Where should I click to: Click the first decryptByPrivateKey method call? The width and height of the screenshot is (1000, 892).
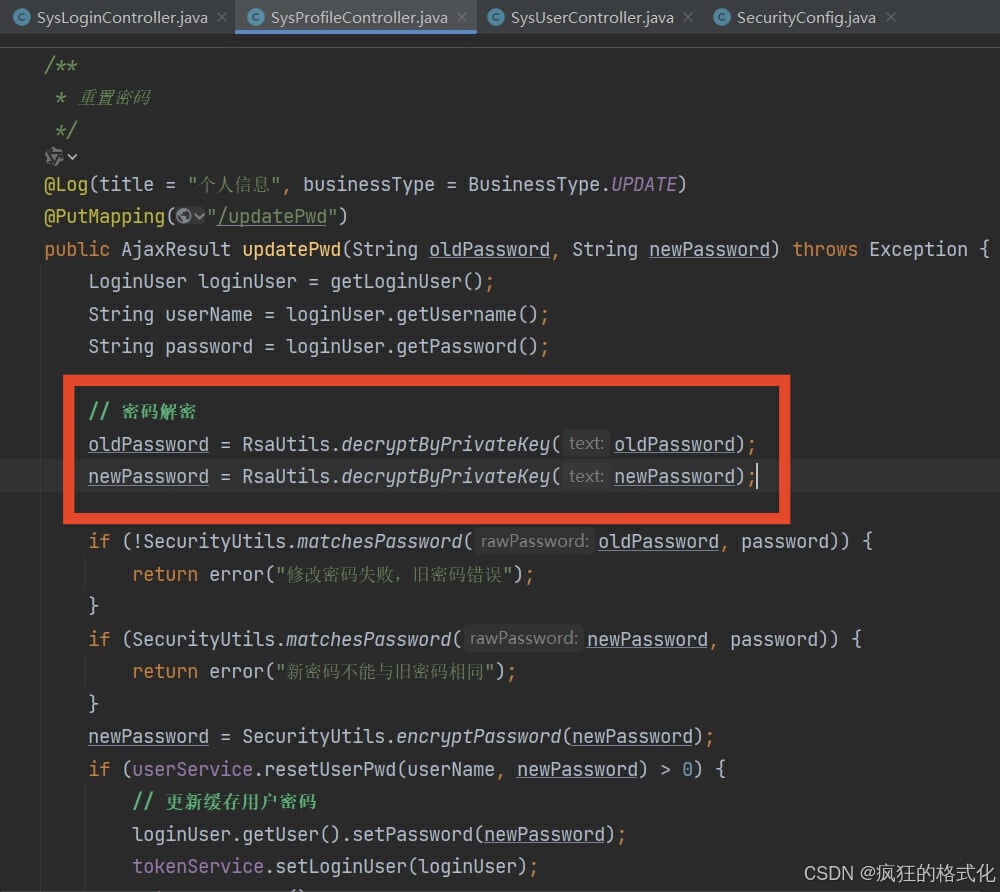[445, 444]
